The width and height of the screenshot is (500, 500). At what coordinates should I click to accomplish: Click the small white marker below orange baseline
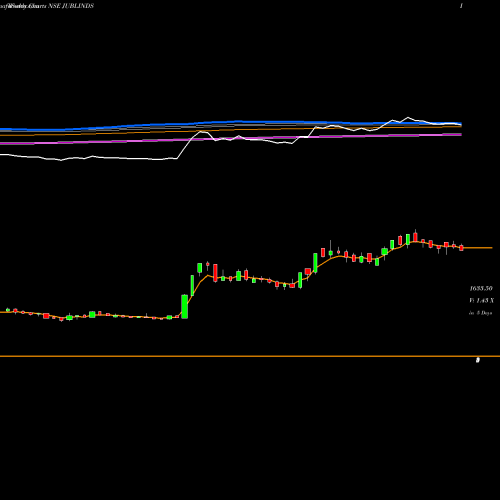[x=478, y=360]
